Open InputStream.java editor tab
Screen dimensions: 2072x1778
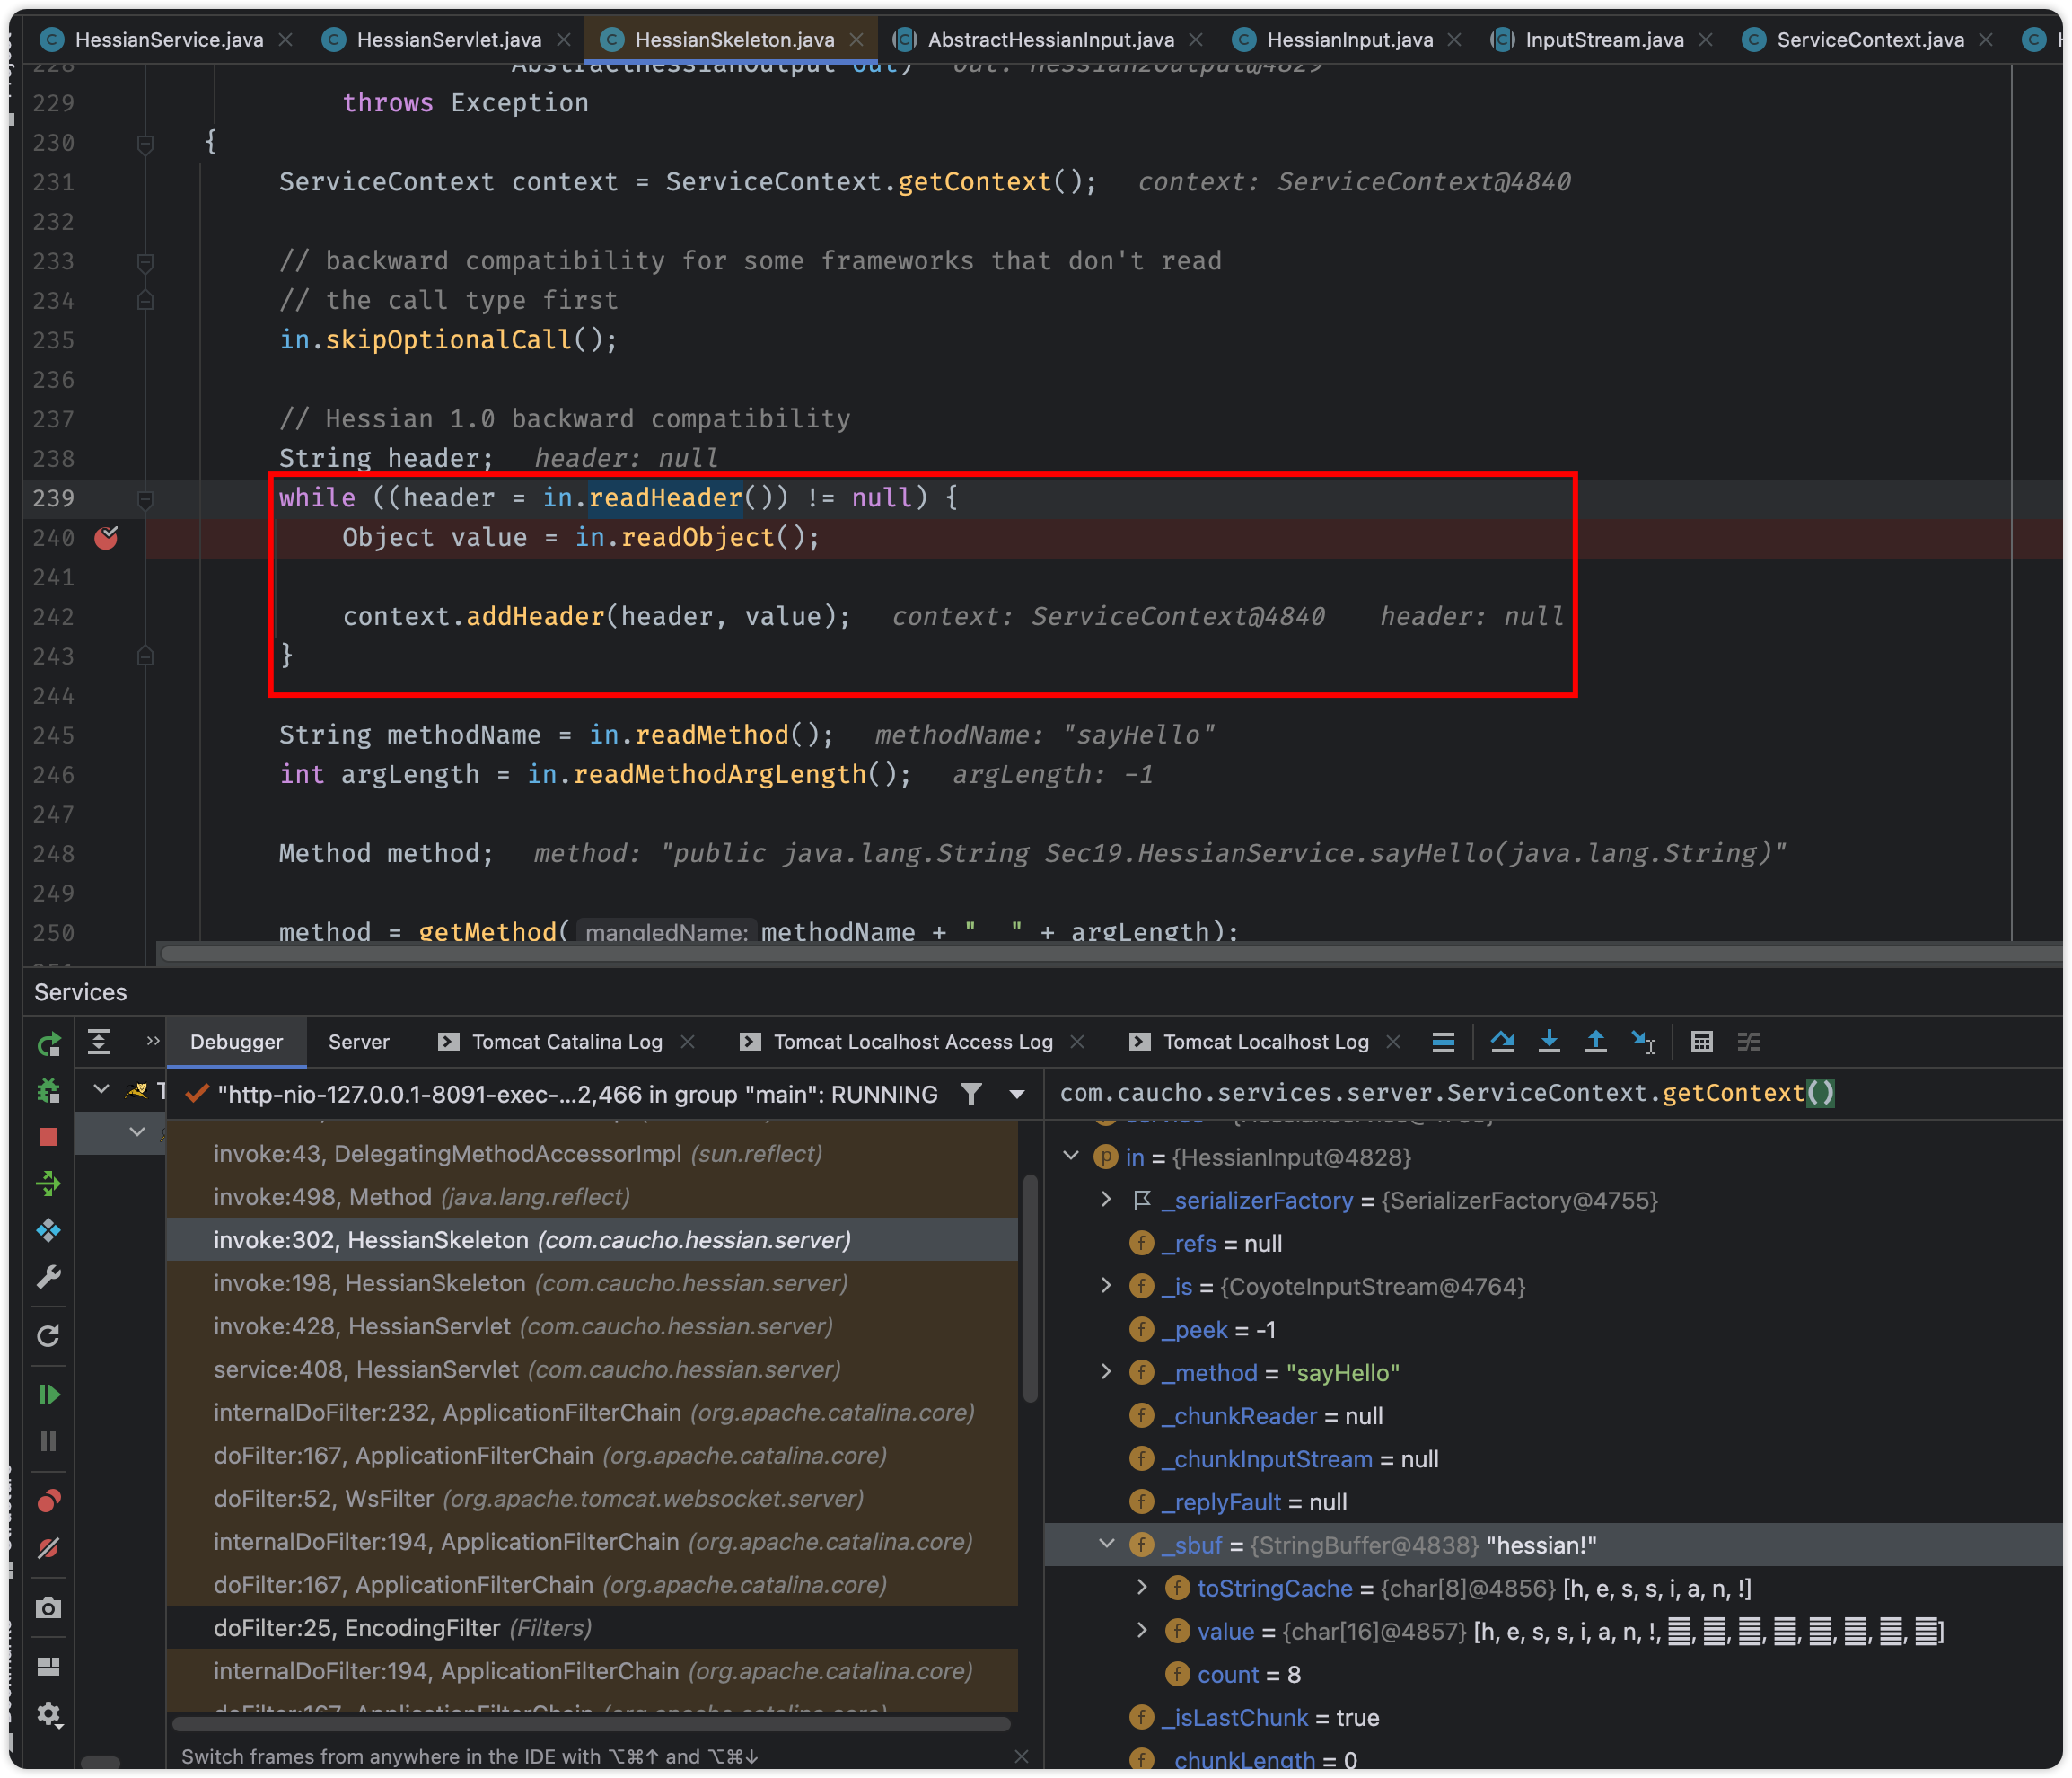tap(1603, 40)
